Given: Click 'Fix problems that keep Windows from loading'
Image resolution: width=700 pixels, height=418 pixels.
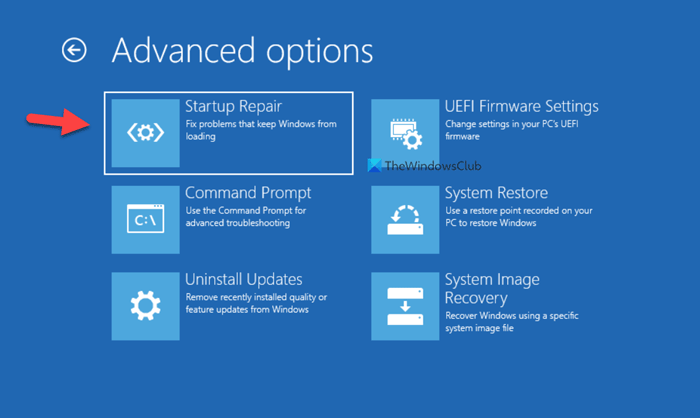Looking at the screenshot, I should tap(261, 130).
